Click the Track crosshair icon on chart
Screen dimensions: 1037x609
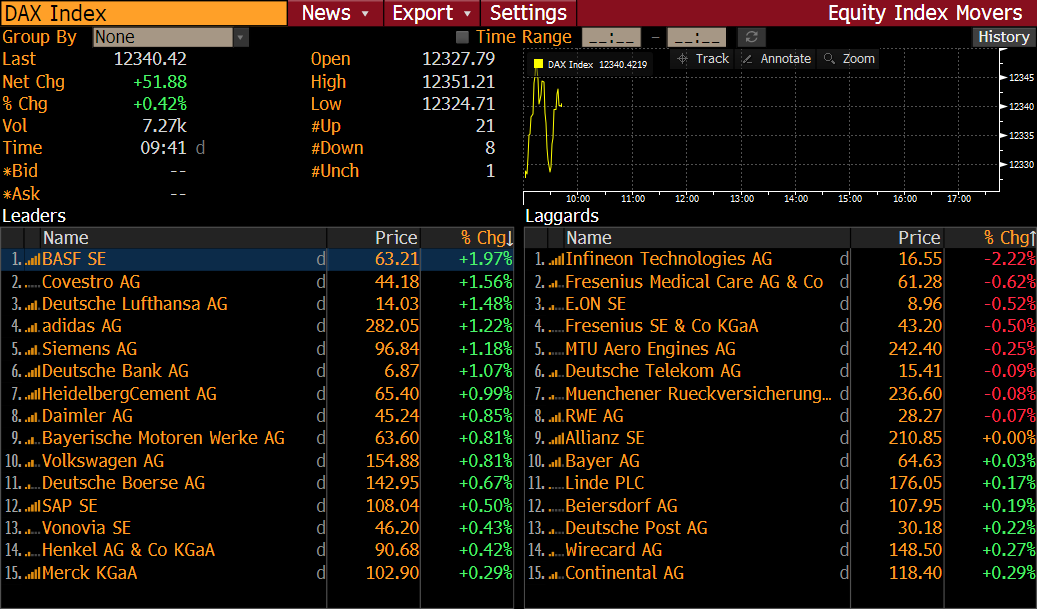click(683, 59)
